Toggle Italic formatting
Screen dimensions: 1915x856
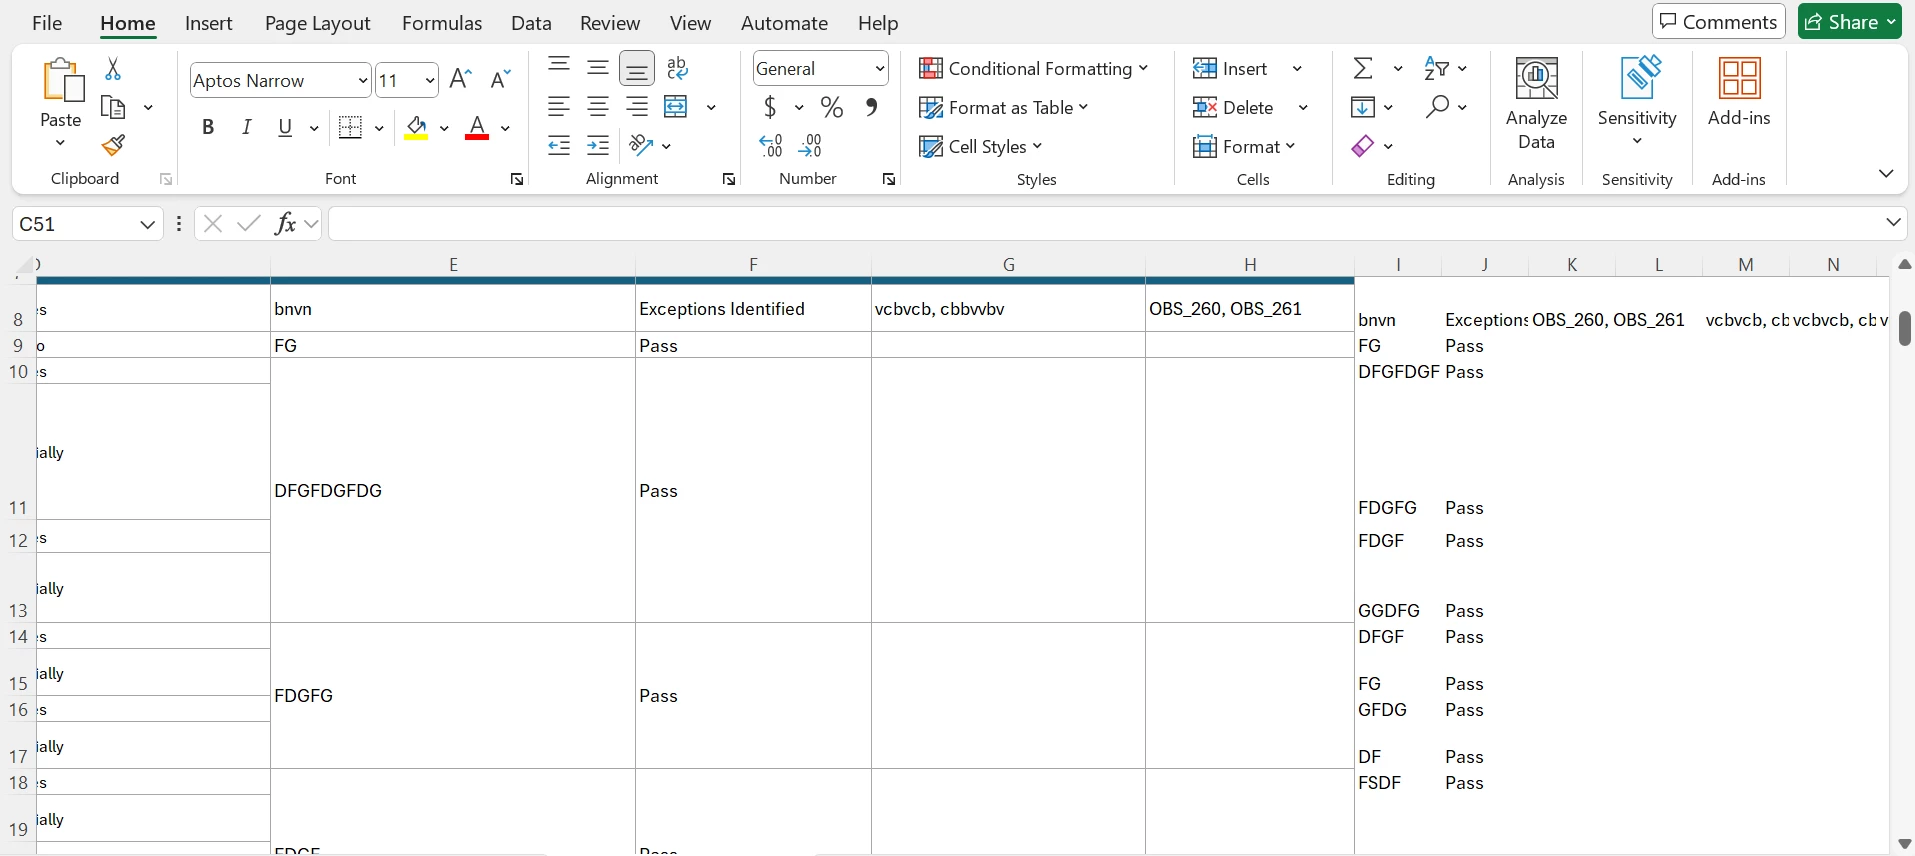247,127
